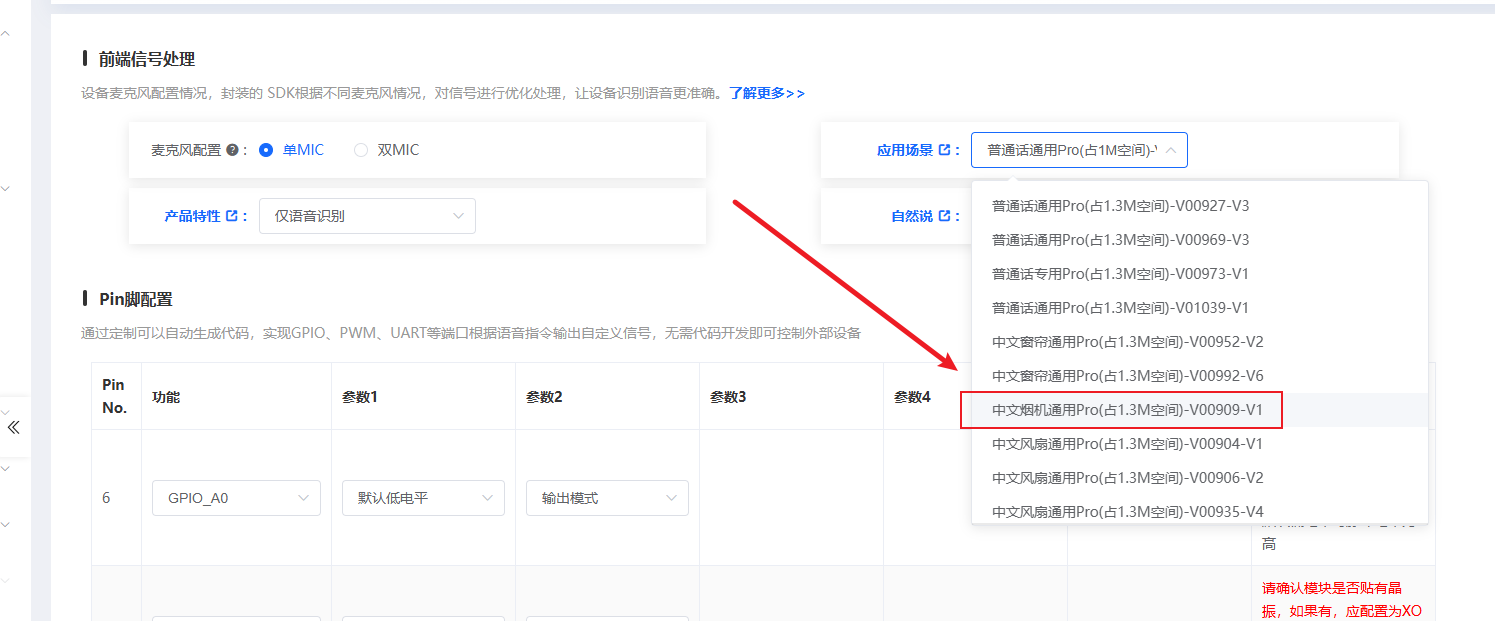Click external link icon next to 应用场景
1495x621 pixels.
(x=944, y=150)
